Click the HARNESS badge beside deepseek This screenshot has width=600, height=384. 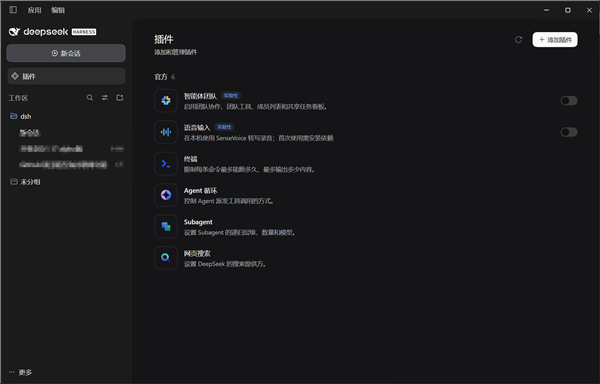tap(84, 32)
